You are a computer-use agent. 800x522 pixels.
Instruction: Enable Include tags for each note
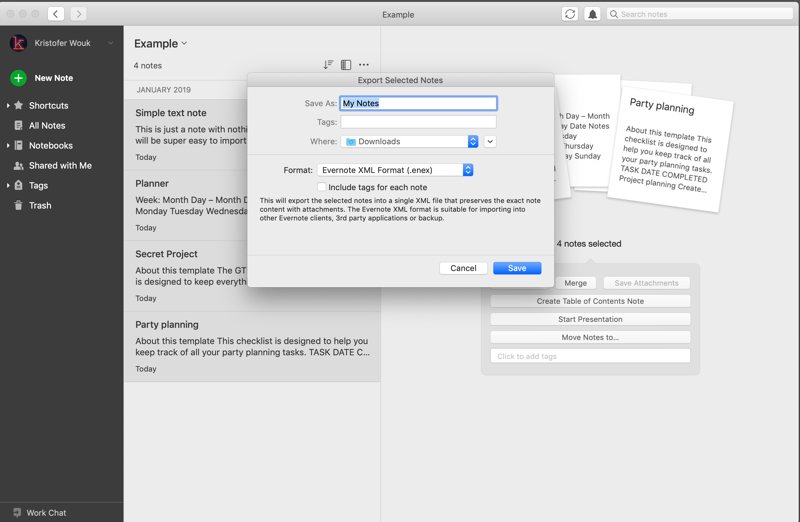321,187
